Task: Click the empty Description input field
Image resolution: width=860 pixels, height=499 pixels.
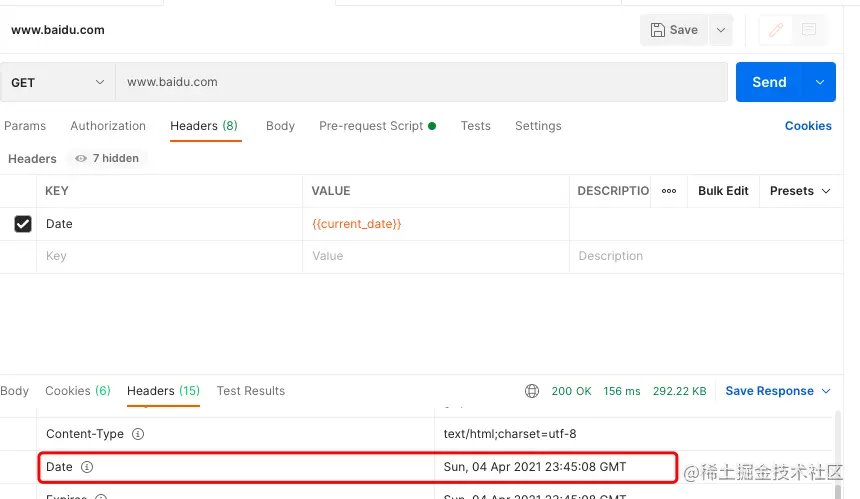Action: pyautogui.click(x=706, y=256)
